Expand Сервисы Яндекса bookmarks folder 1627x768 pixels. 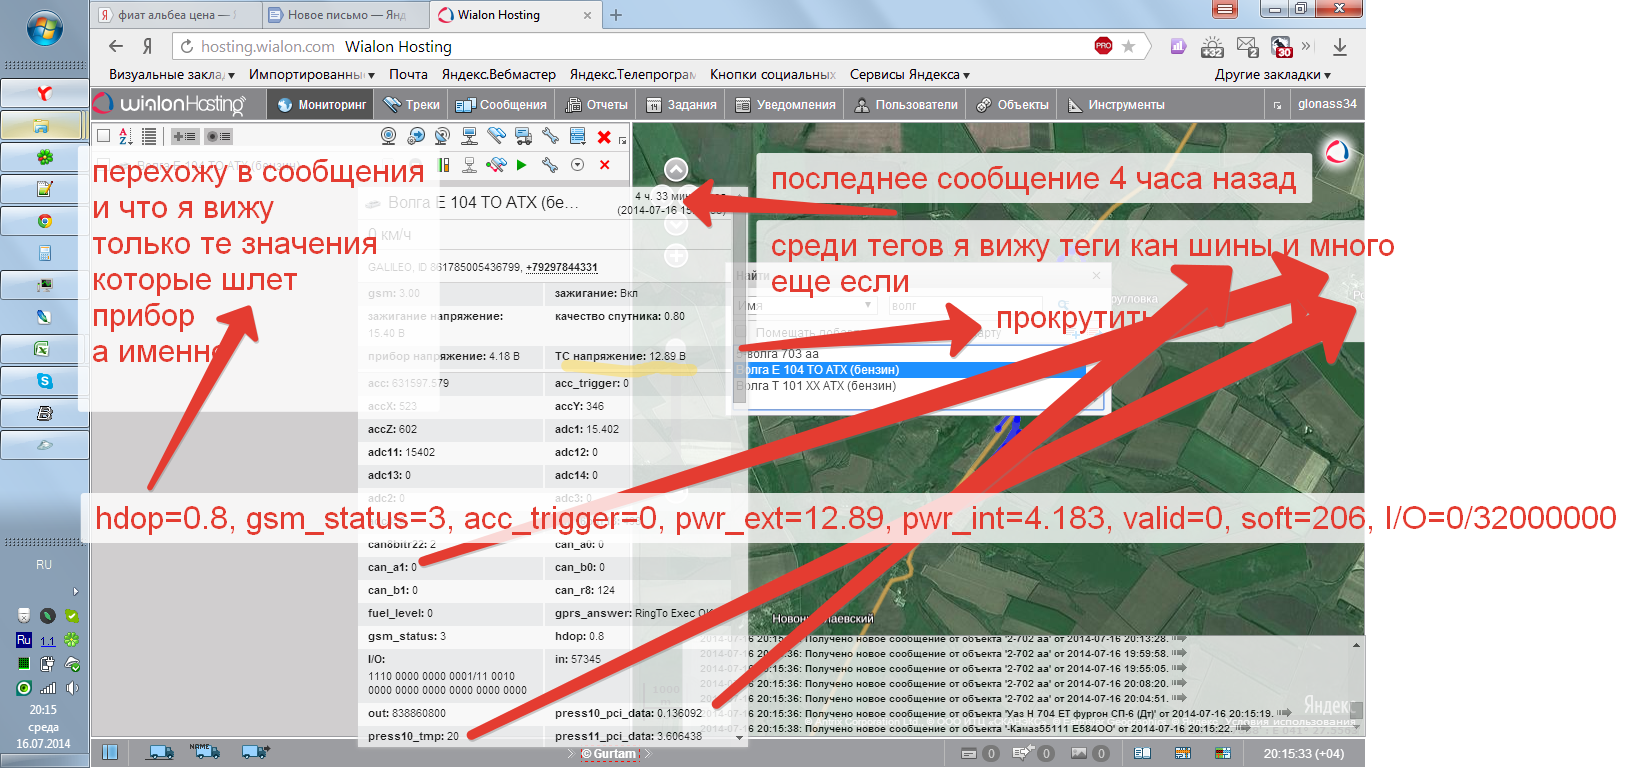pos(909,75)
